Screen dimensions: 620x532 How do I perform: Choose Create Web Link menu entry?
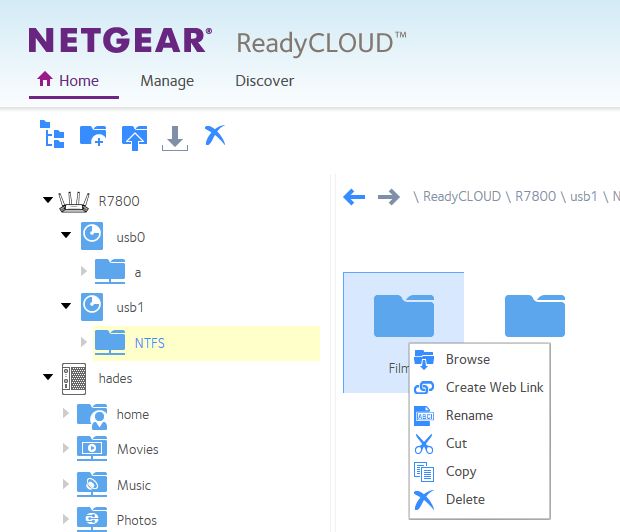point(480,388)
